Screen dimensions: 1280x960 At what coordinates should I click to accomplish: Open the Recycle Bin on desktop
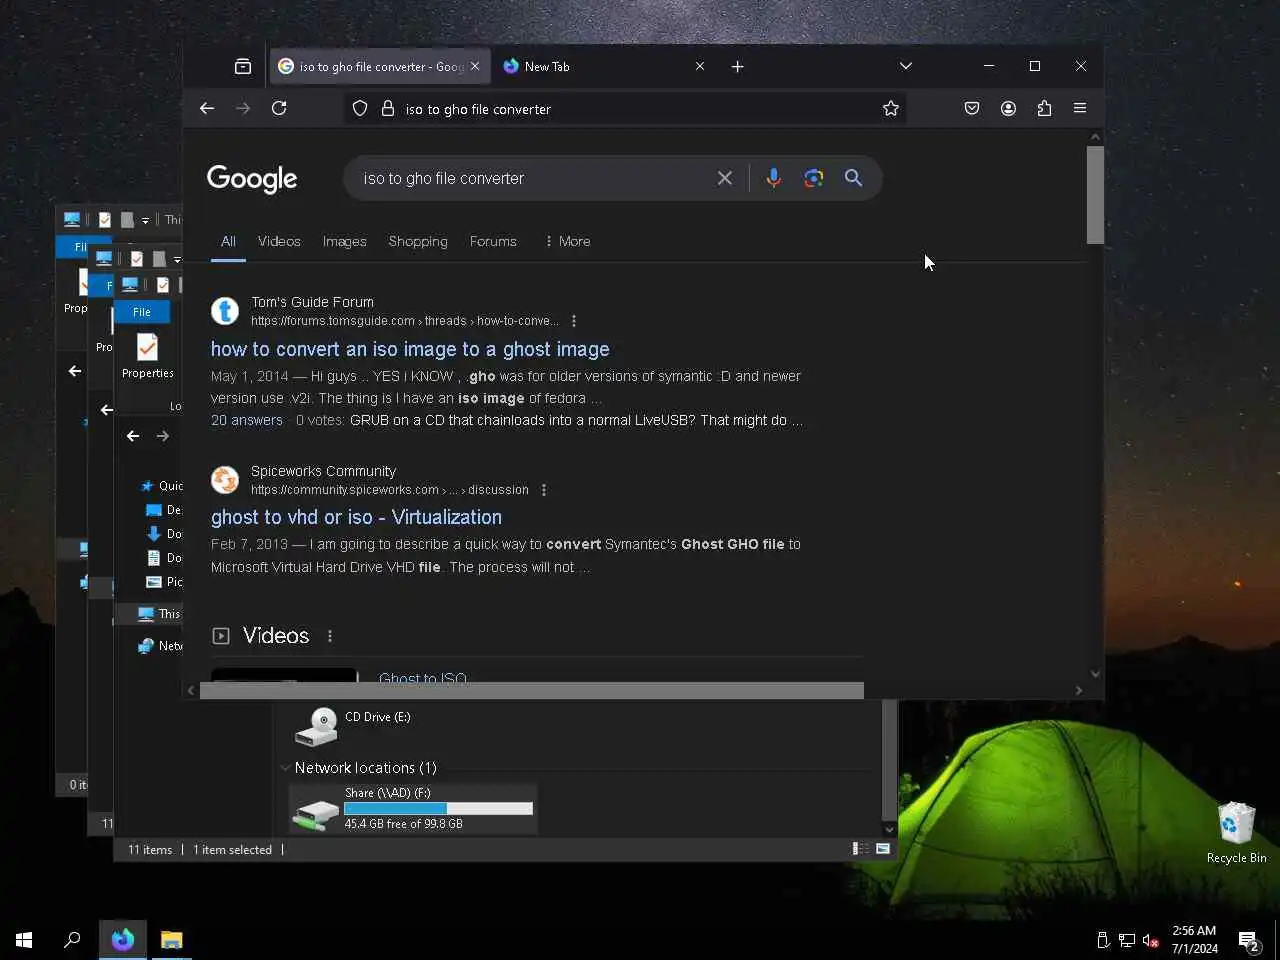click(1236, 832)
